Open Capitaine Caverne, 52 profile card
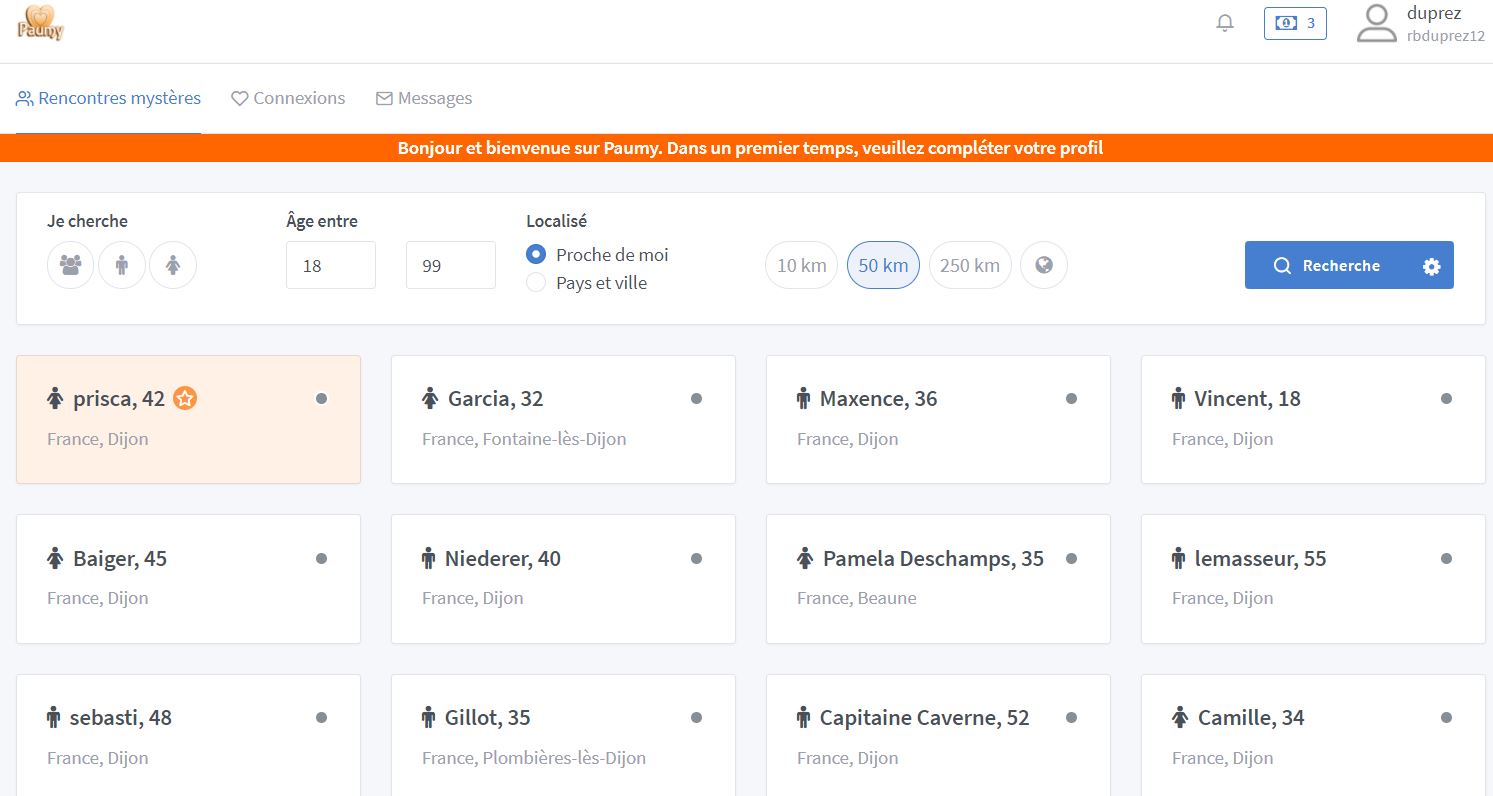The image size is (1493, 796). (x=938, y=735)
